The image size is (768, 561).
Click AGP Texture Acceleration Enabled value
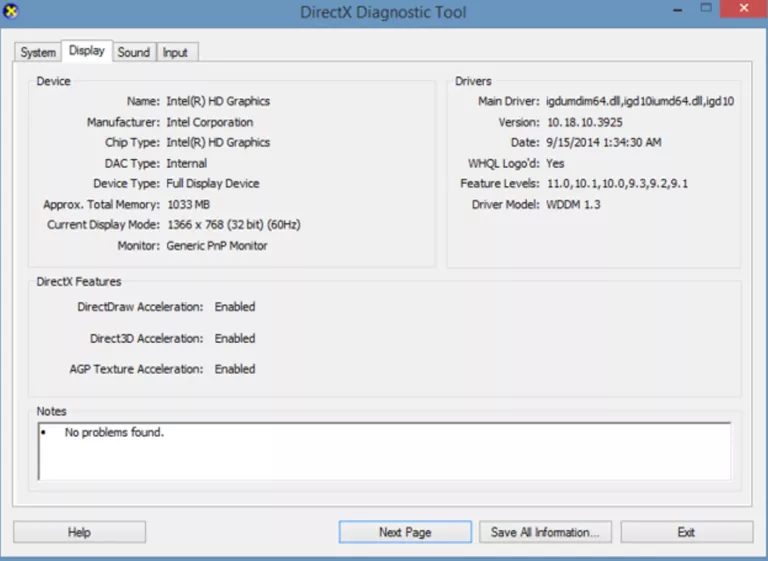coord(235,369)
